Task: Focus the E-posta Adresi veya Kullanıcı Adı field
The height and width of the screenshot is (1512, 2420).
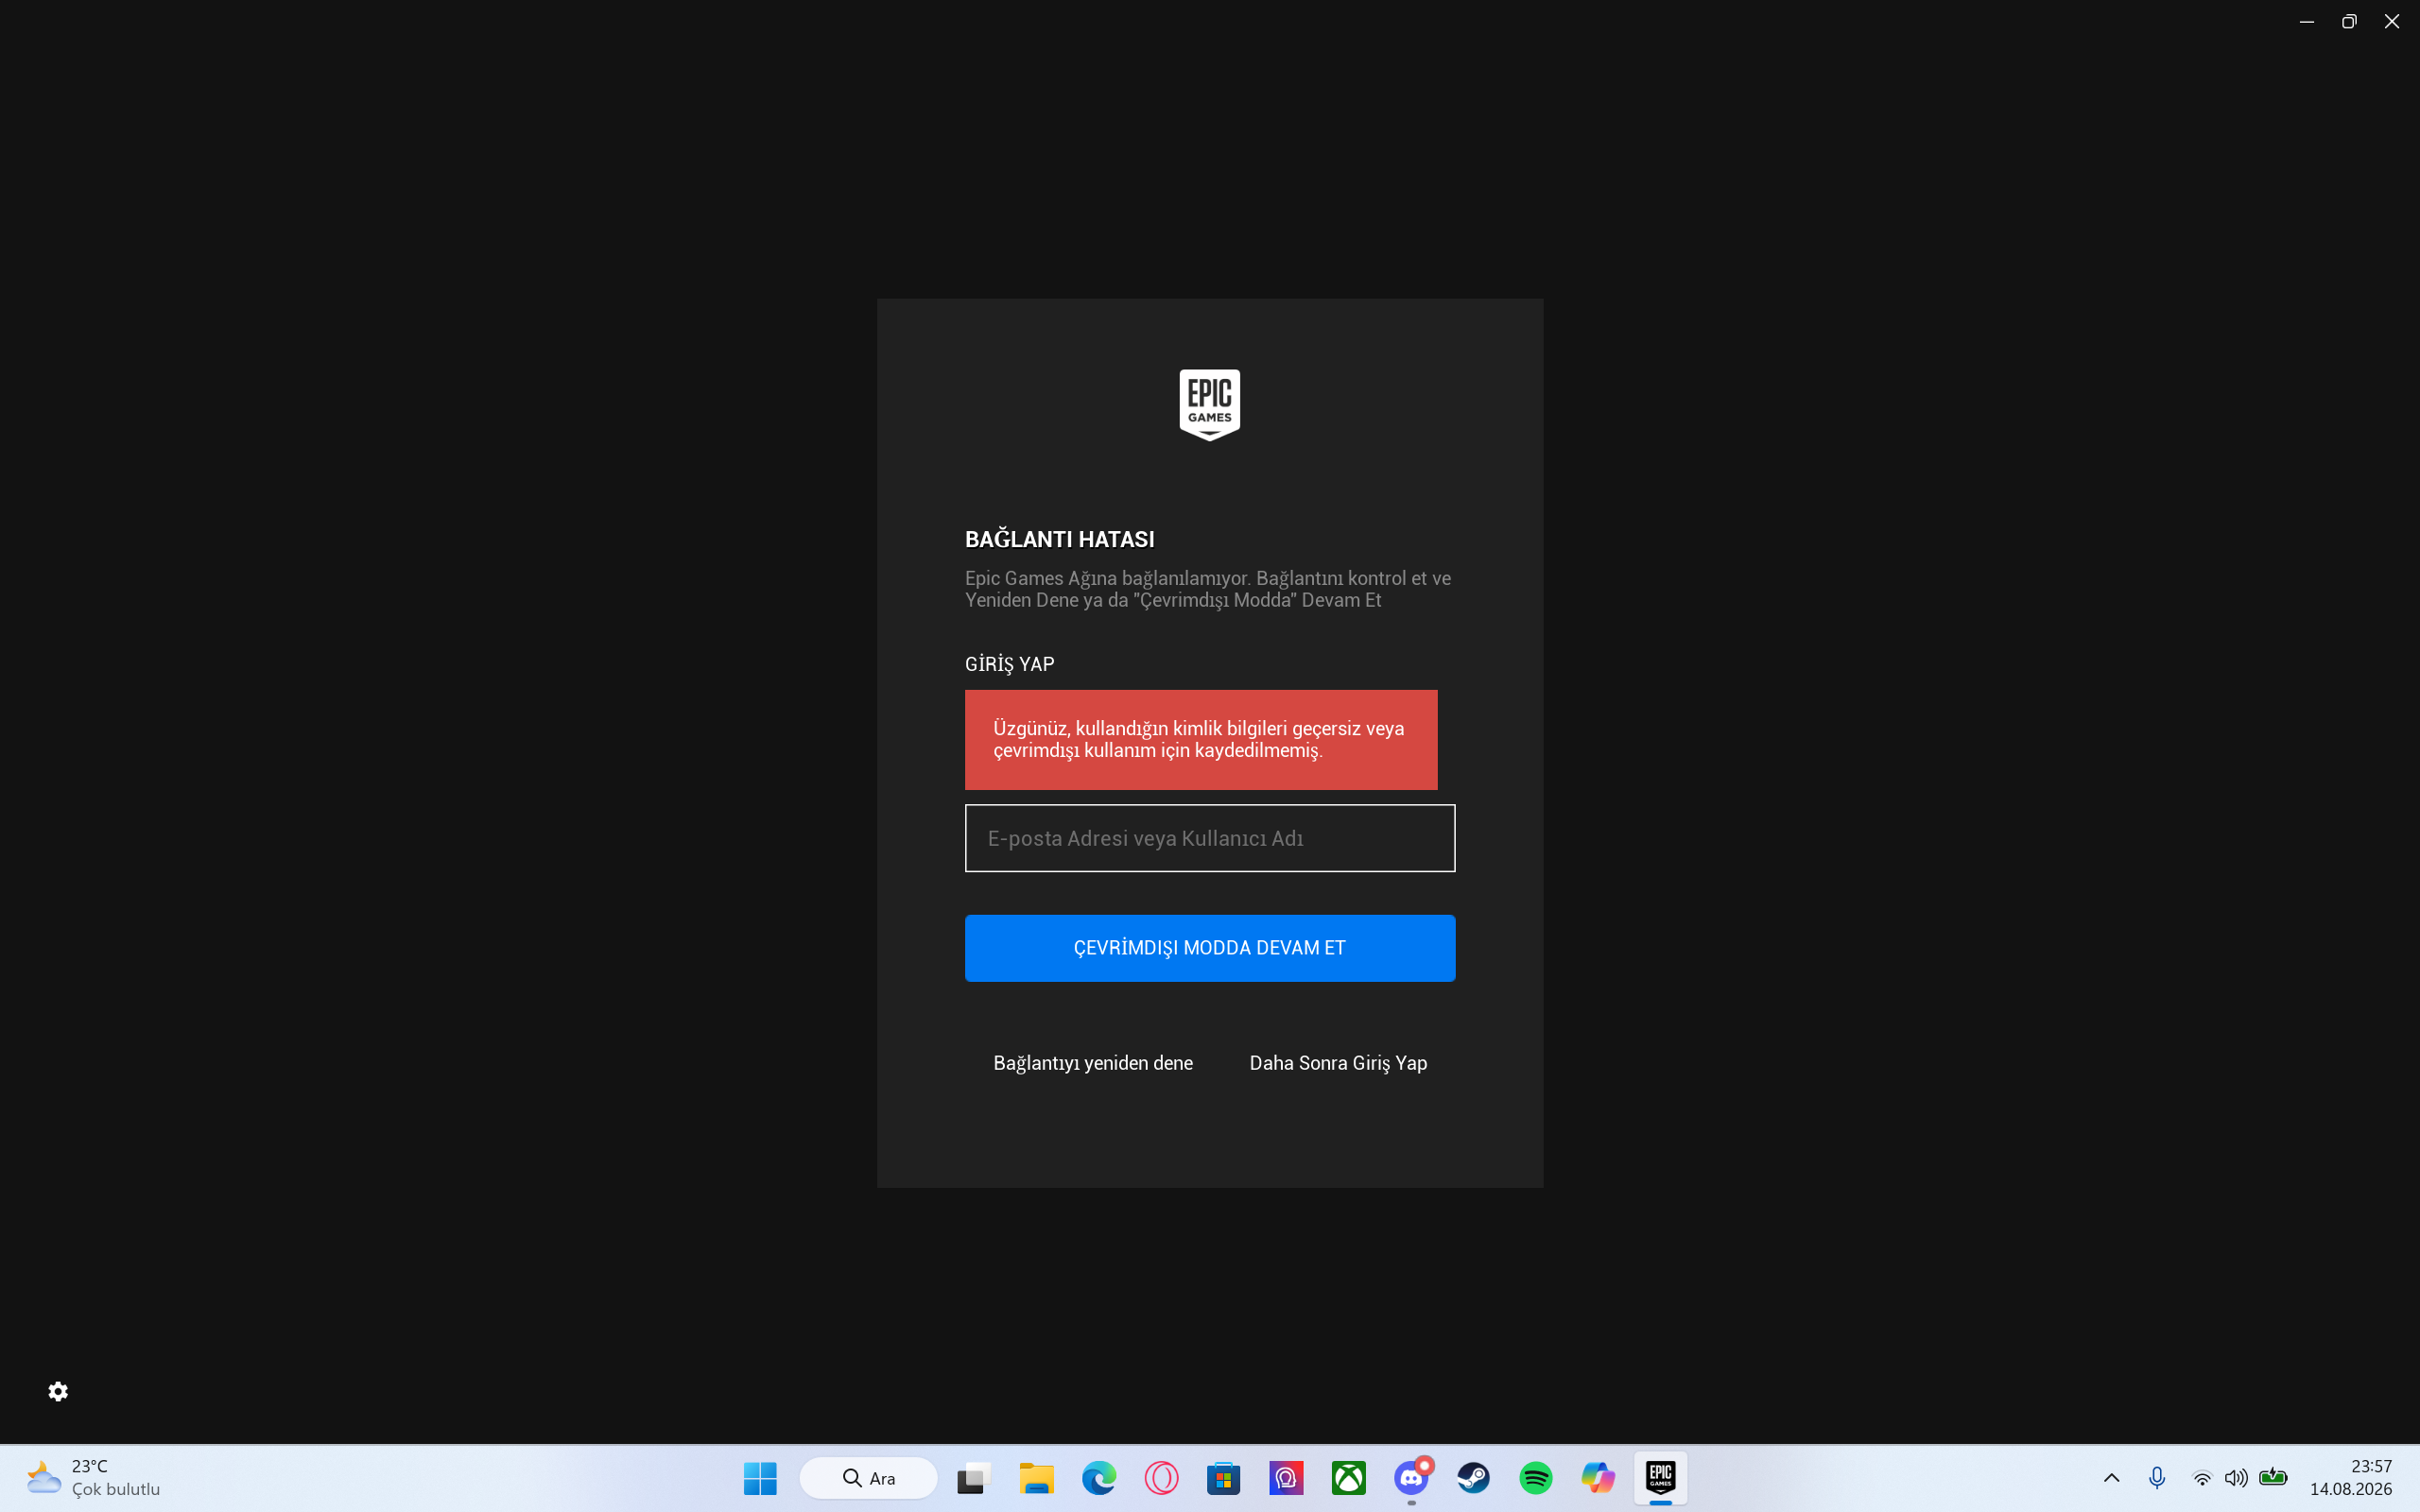Action: [1209, 838]
